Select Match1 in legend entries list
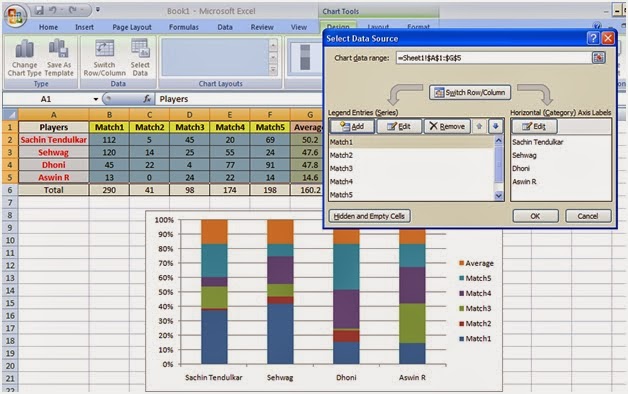This screenshot has height=394, width=628. [x=412, y=142]
